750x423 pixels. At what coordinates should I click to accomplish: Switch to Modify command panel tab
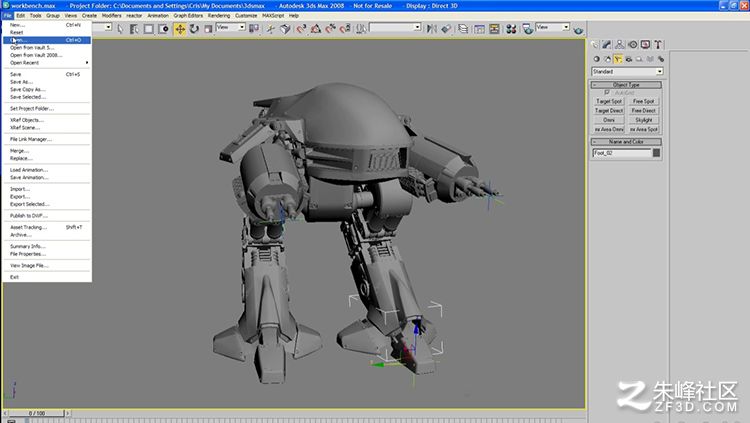607,45
